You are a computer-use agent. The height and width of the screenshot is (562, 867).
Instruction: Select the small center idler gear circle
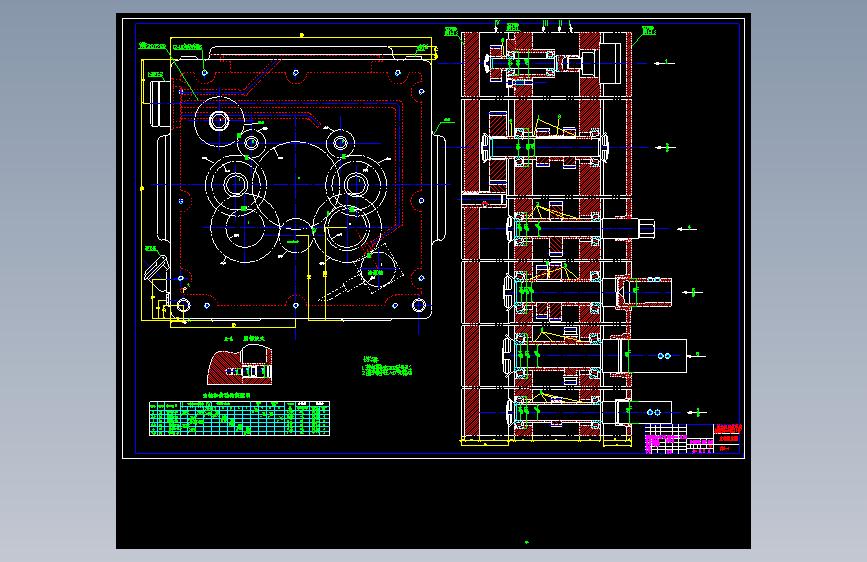[x=296, y=235]
